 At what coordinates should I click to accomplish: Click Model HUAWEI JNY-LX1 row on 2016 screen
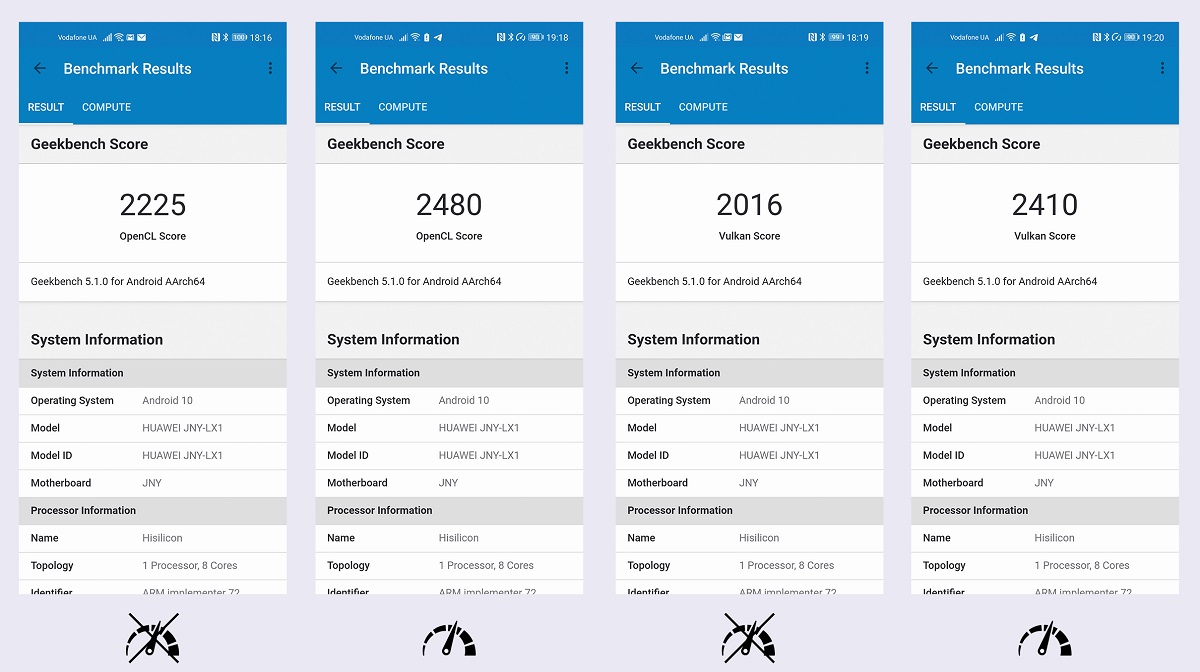(749, 428)
